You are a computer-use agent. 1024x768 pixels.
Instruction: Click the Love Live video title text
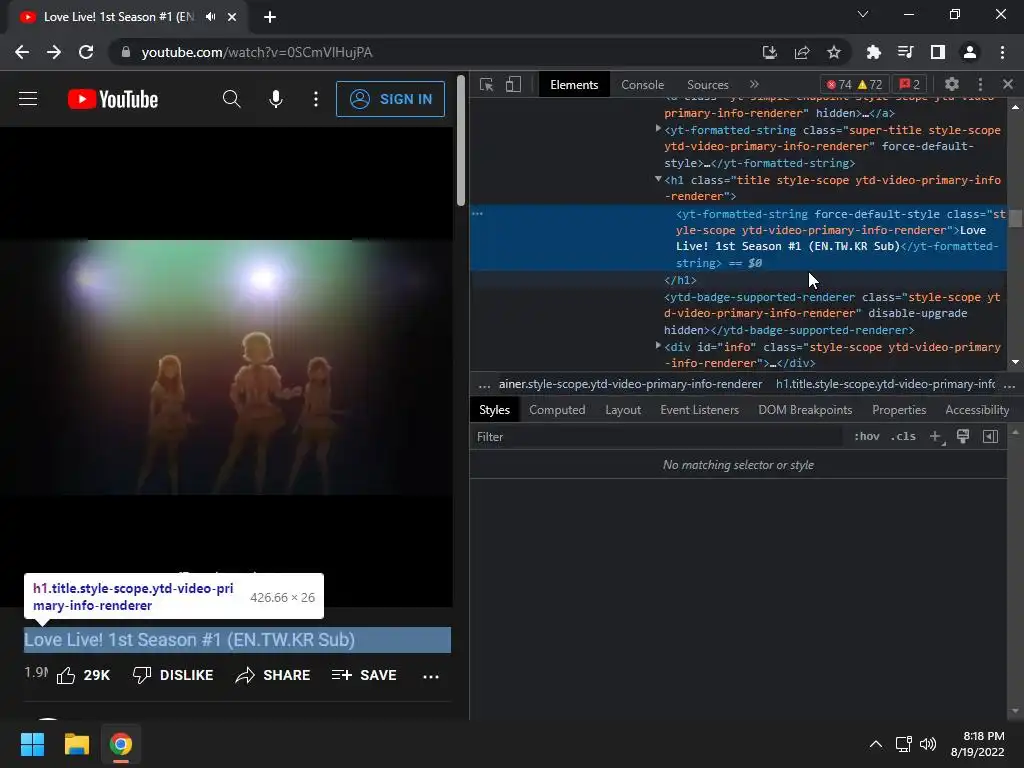[x=189, y=640]
